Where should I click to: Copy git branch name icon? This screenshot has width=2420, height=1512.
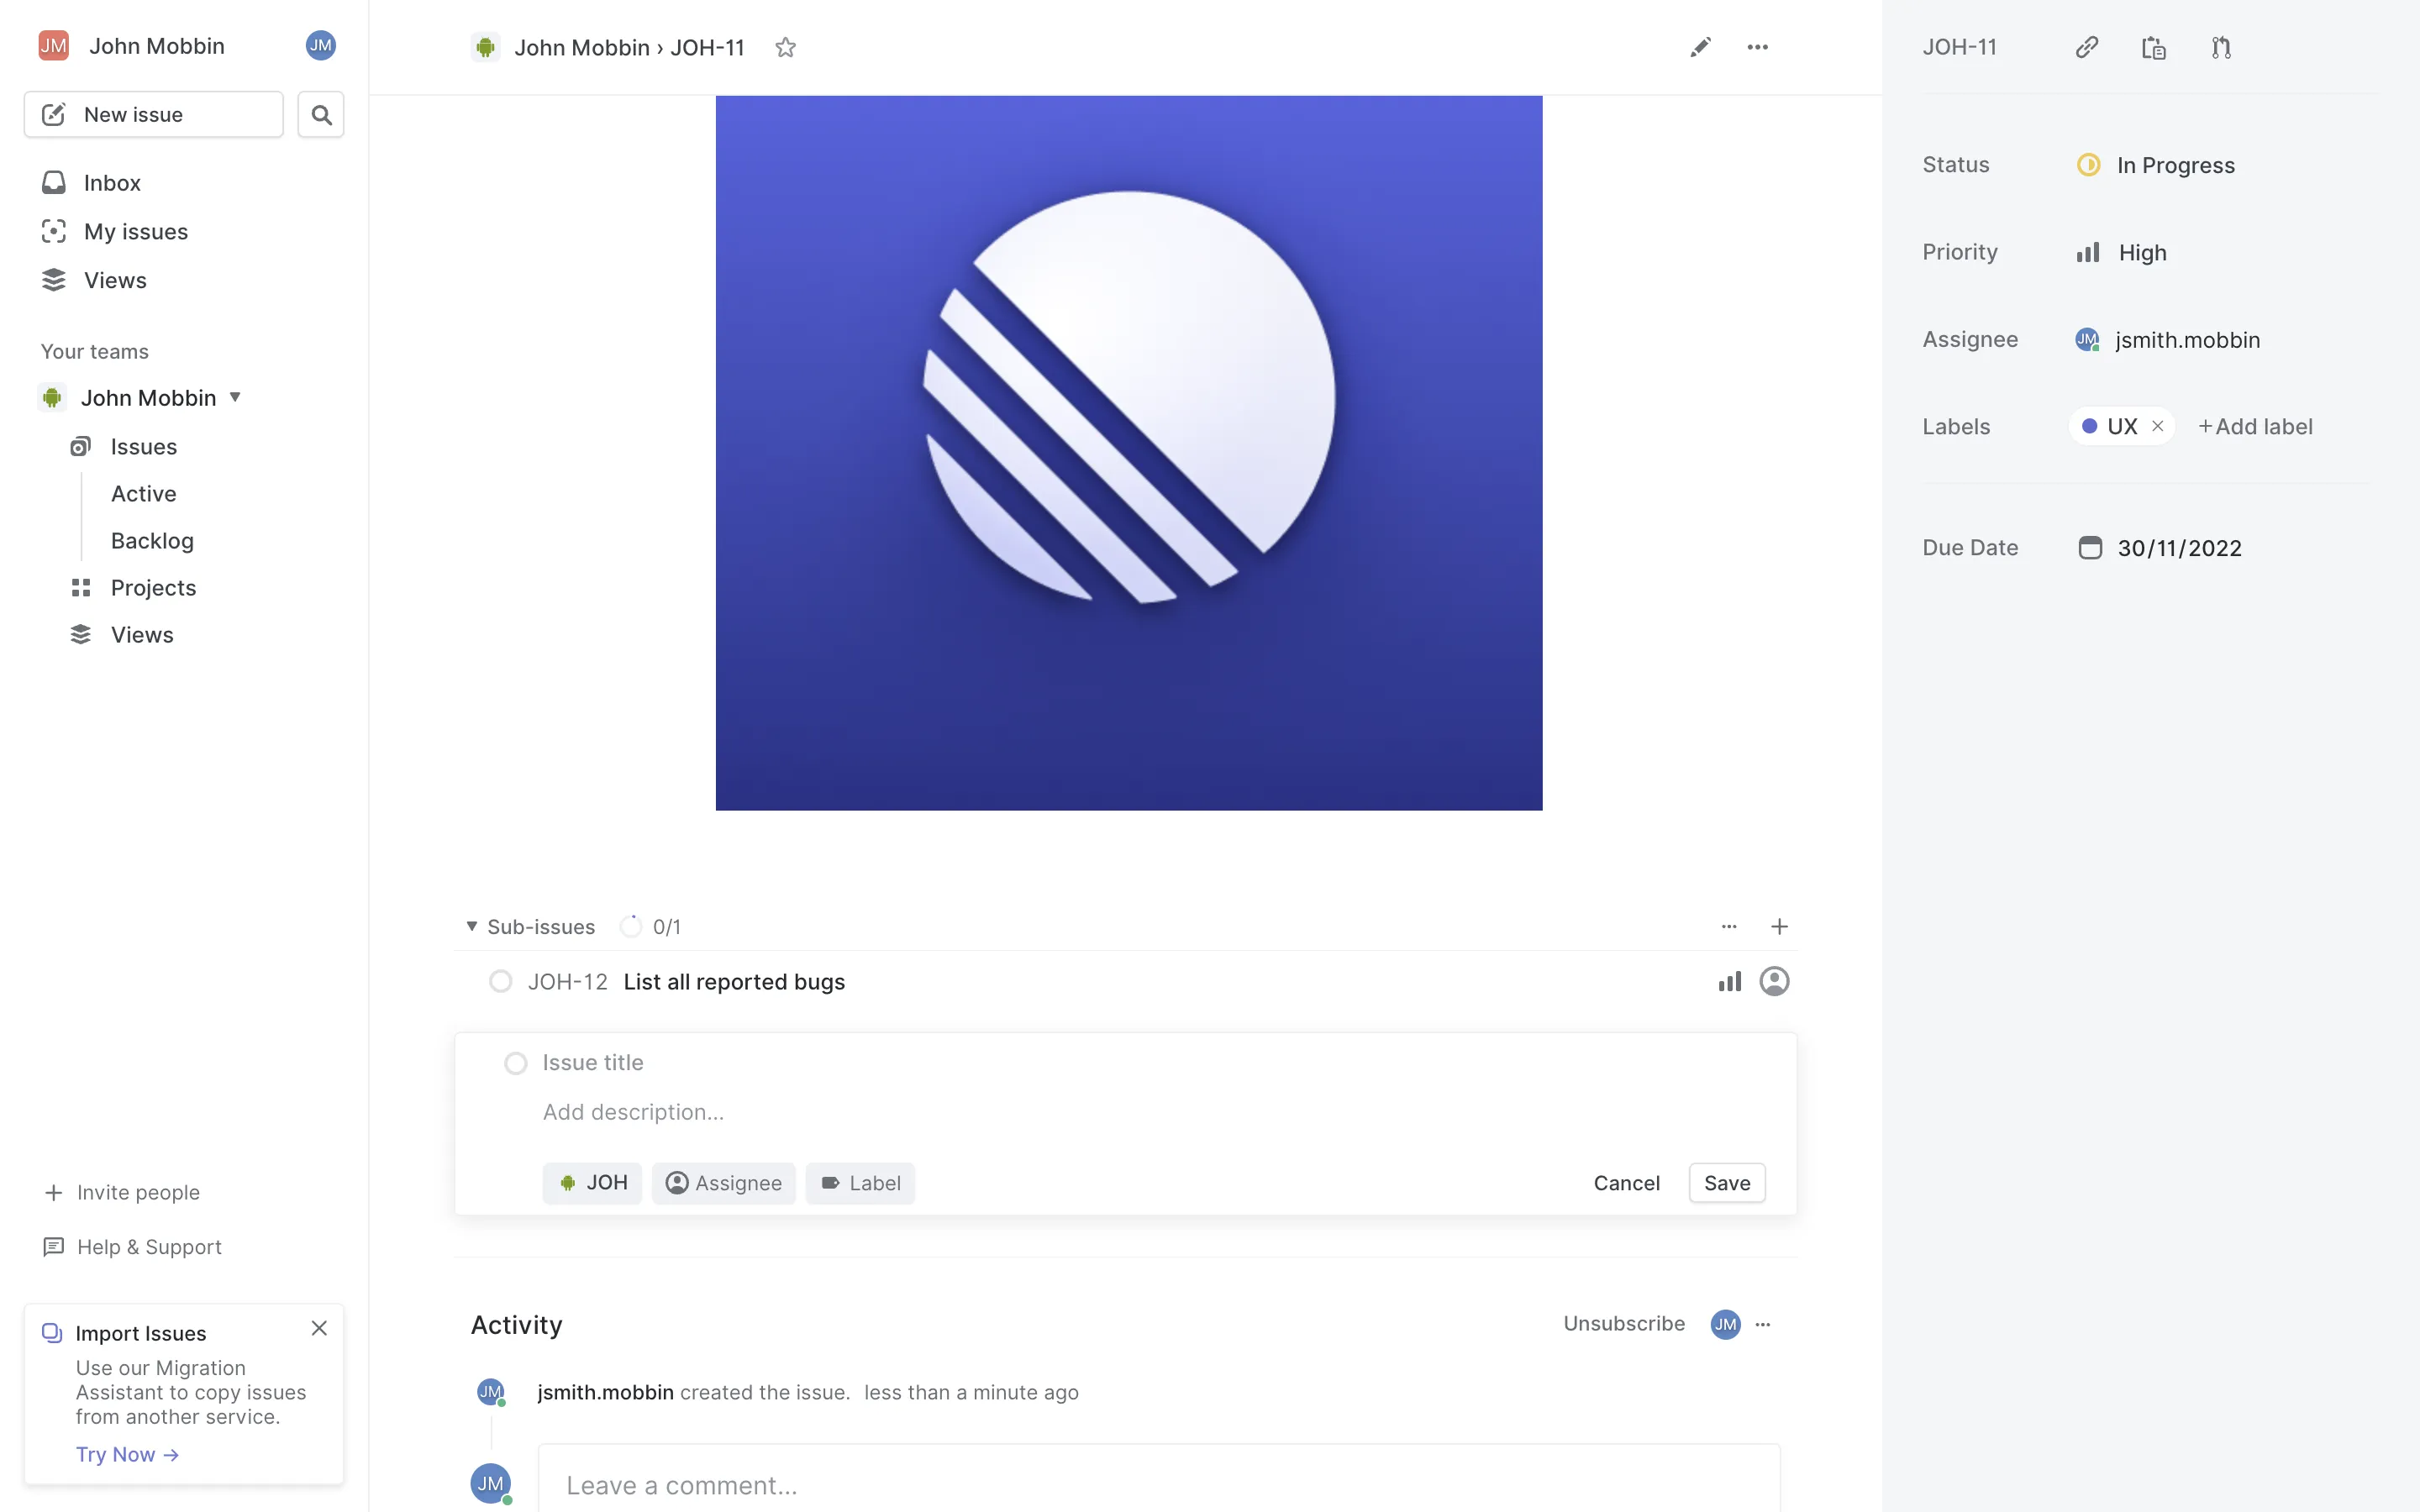pyautogui.click(x=2221, y=47)
